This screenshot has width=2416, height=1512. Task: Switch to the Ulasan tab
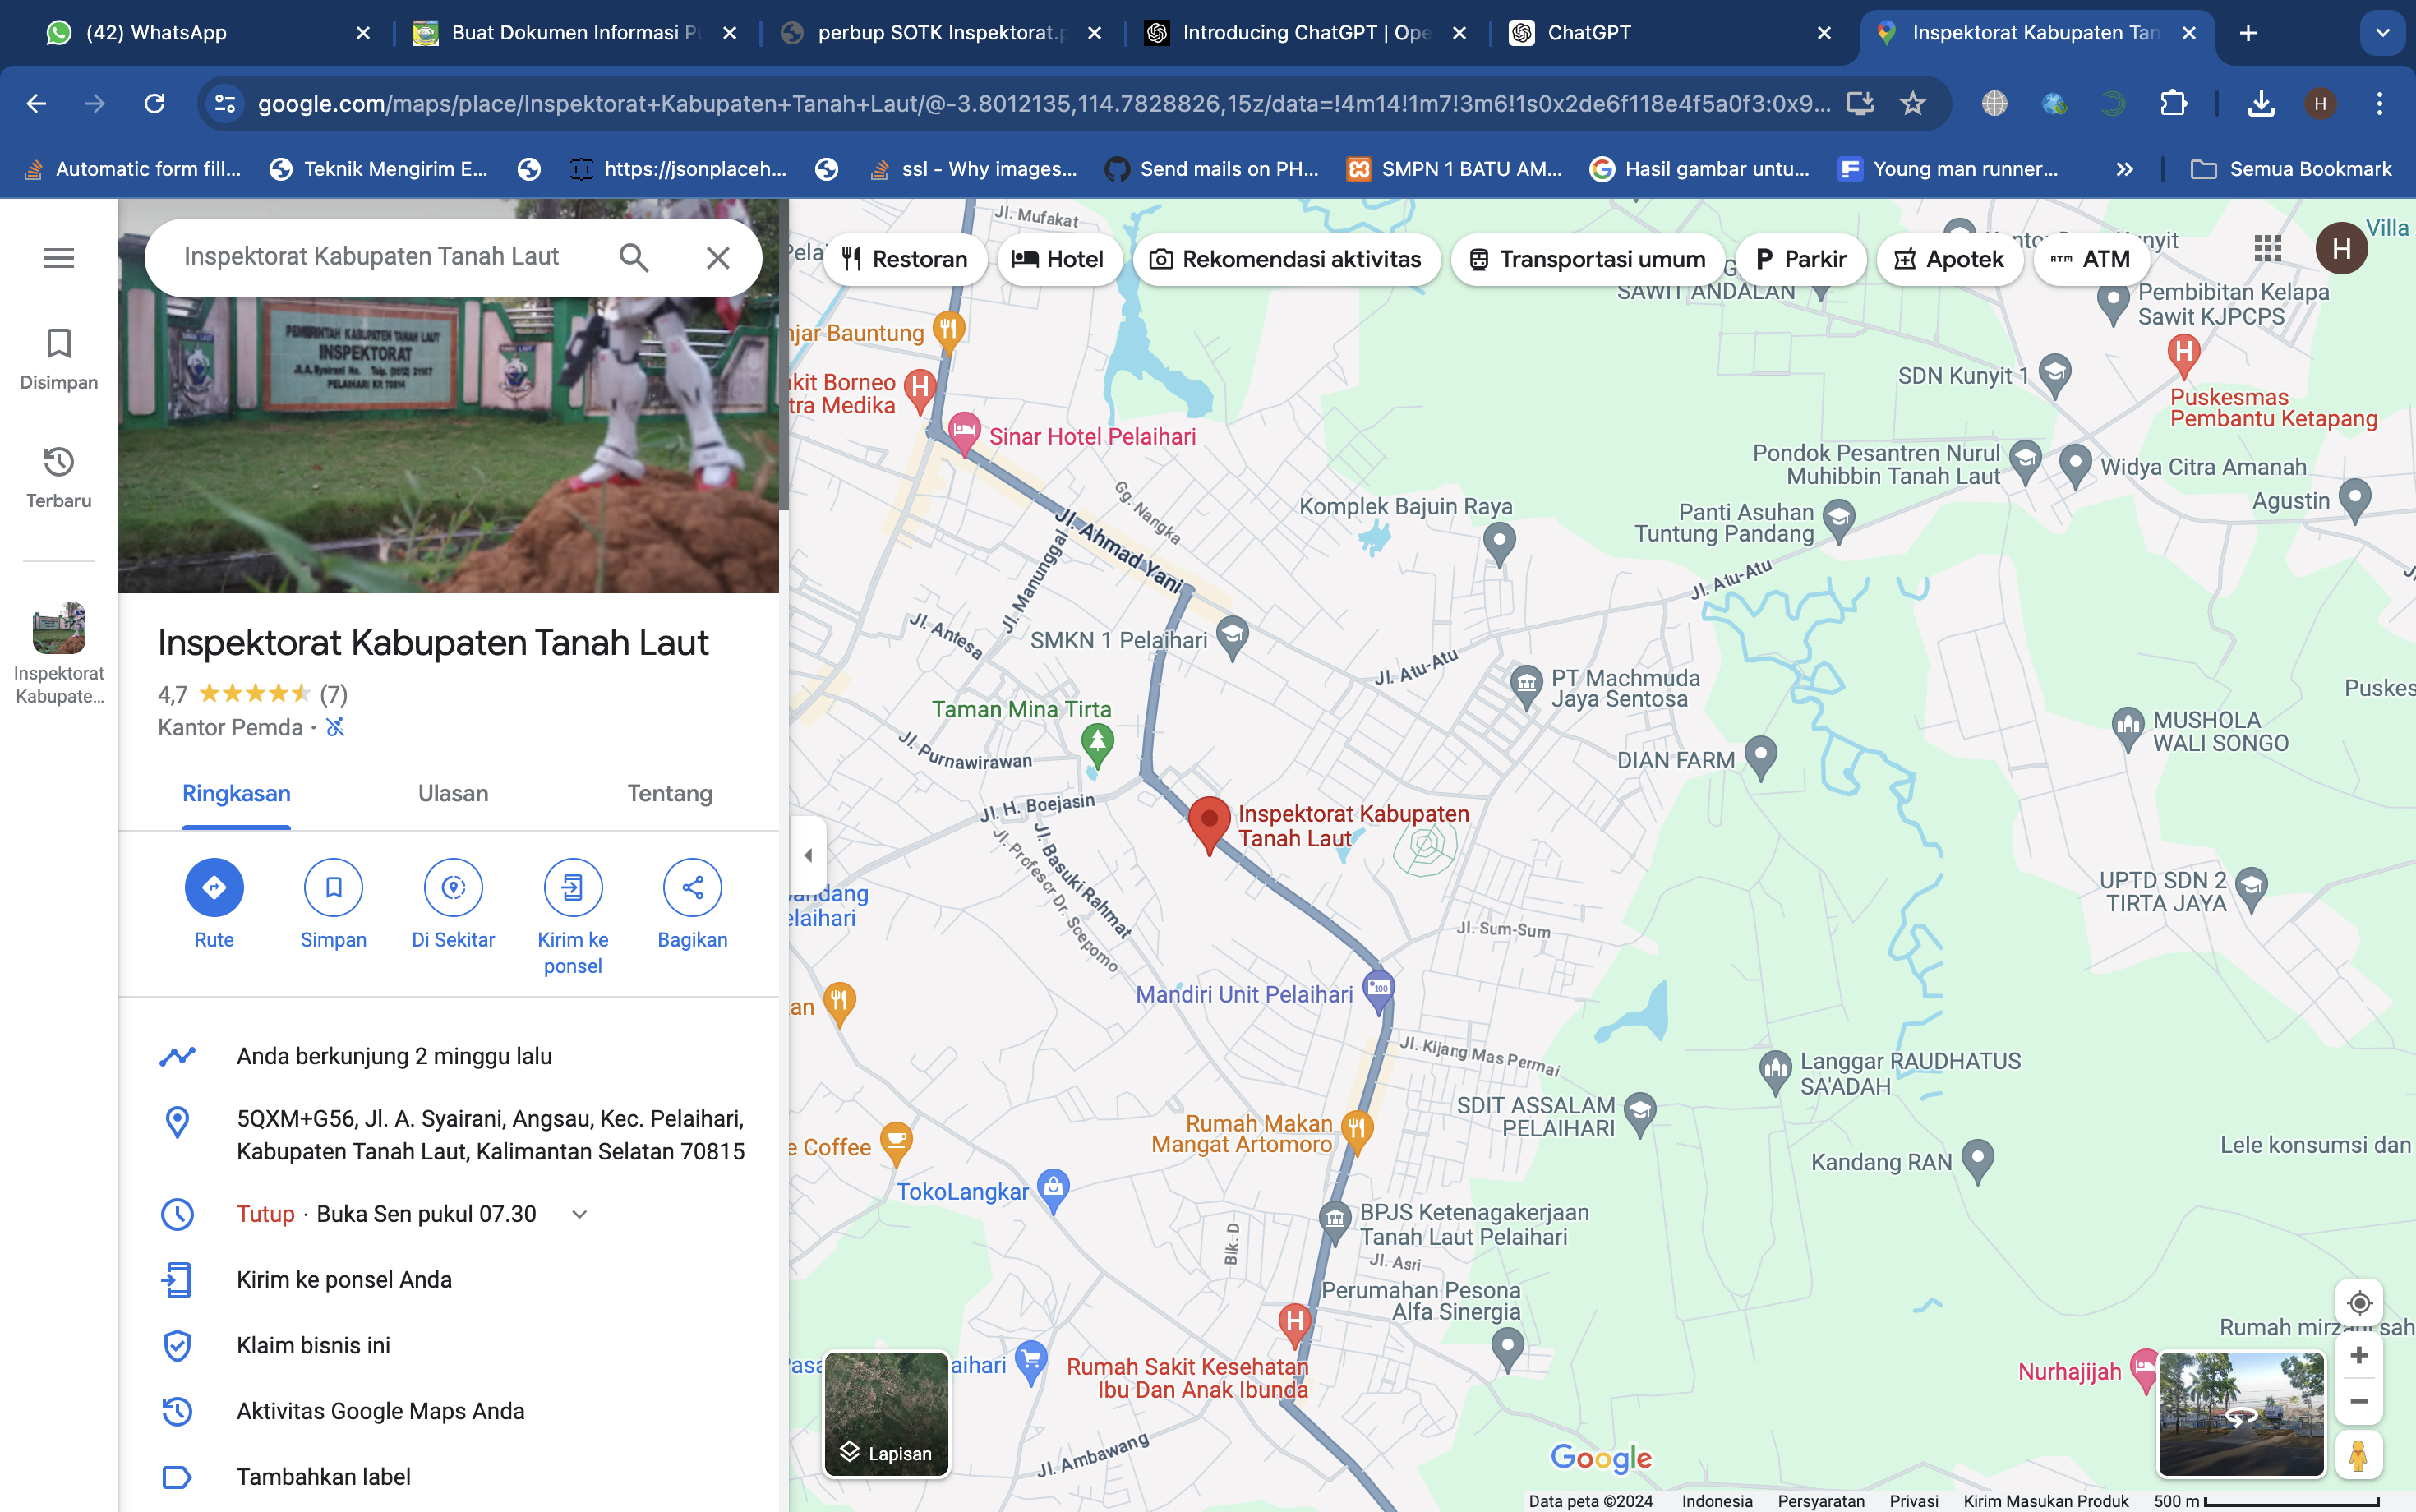[x=453, y=794]
